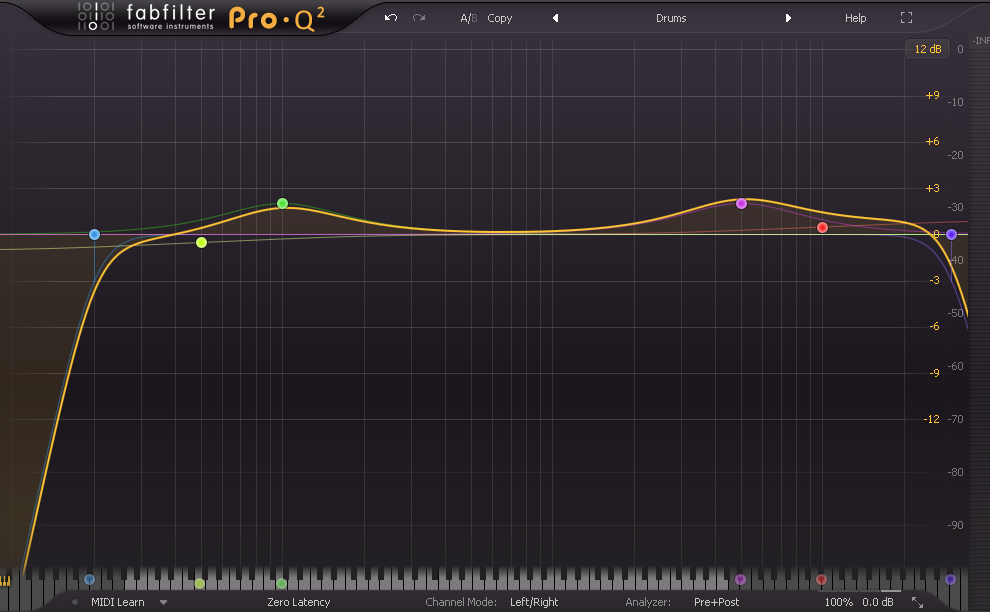This screenshot has height=612, width=990.
Task: Toggle the A/B state switch
Action: (x=468, y=18)
